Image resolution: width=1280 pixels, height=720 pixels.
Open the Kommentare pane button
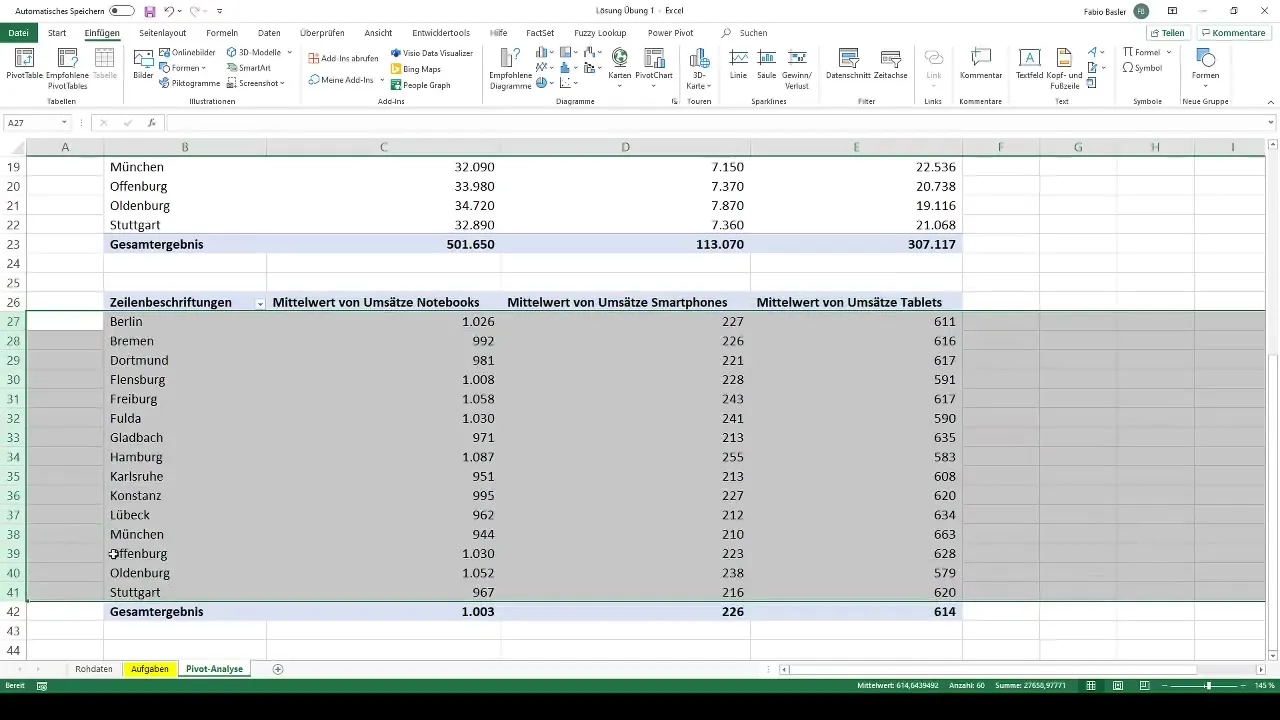point(1235,33)
